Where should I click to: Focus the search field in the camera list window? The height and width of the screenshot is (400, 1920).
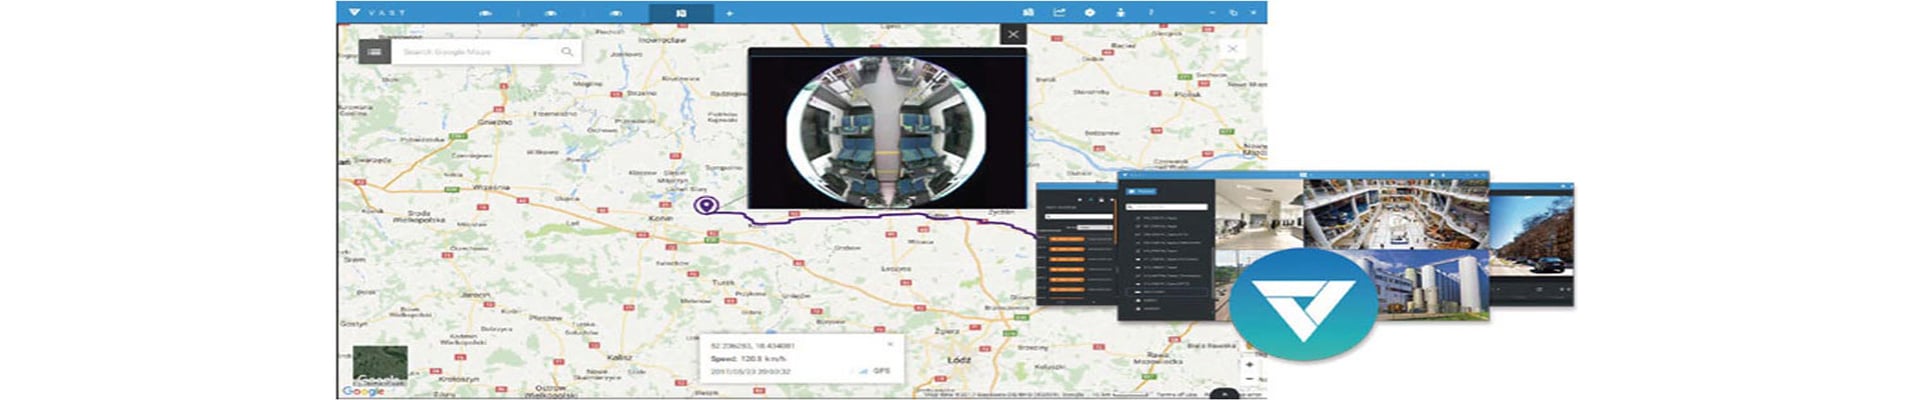pos(1166,207)
